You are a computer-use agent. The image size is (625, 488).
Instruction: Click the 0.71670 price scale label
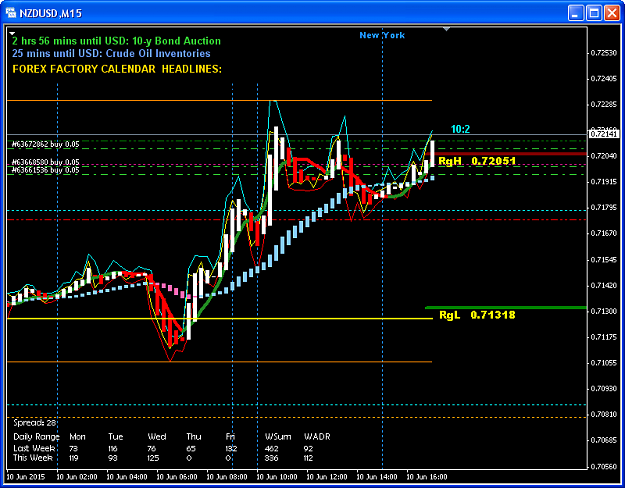[604, 233]
